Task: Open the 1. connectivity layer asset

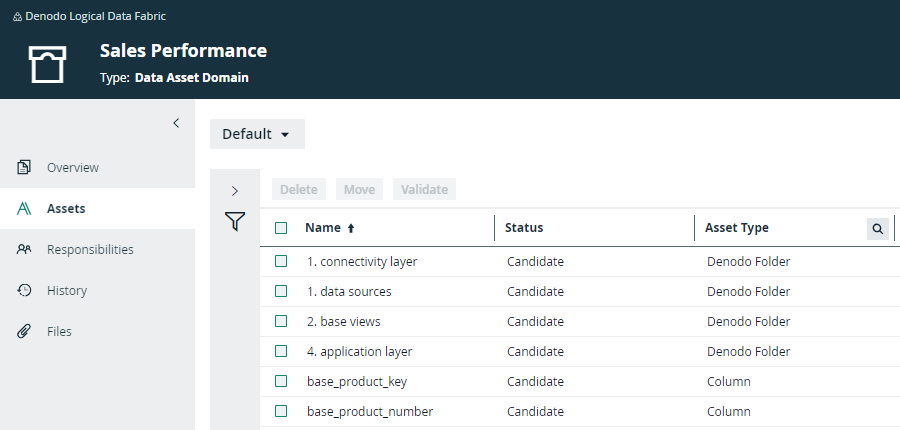Action: click(x=362, y=261)
